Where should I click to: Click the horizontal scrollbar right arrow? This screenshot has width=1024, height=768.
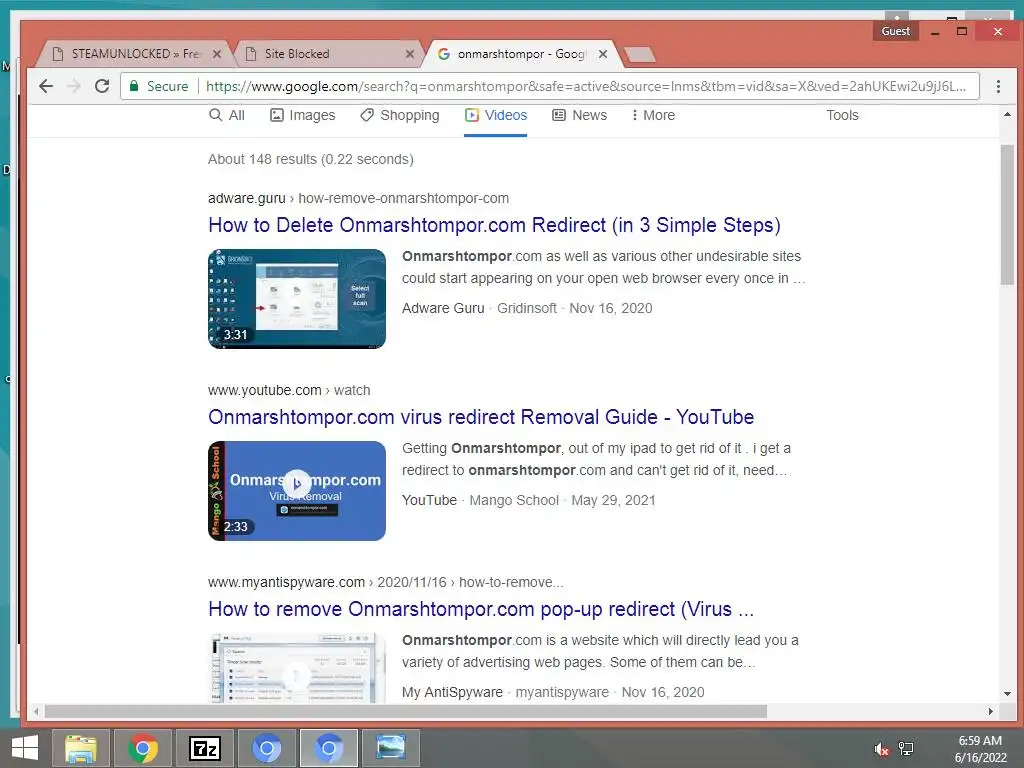[x=991, y=711]
